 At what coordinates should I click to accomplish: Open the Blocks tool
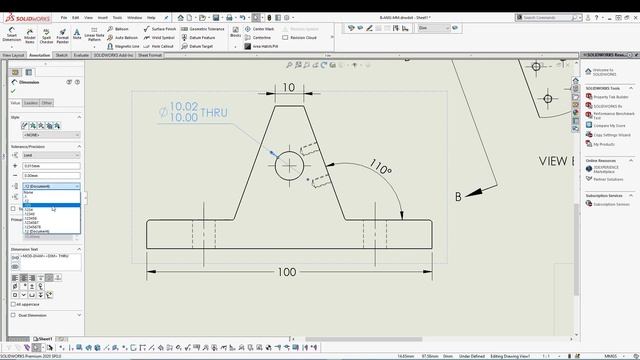coord(236,32)
